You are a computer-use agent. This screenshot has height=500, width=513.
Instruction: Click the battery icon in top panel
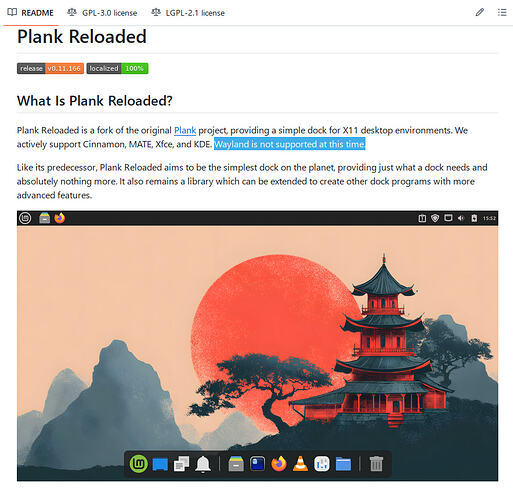click(474, 218)
